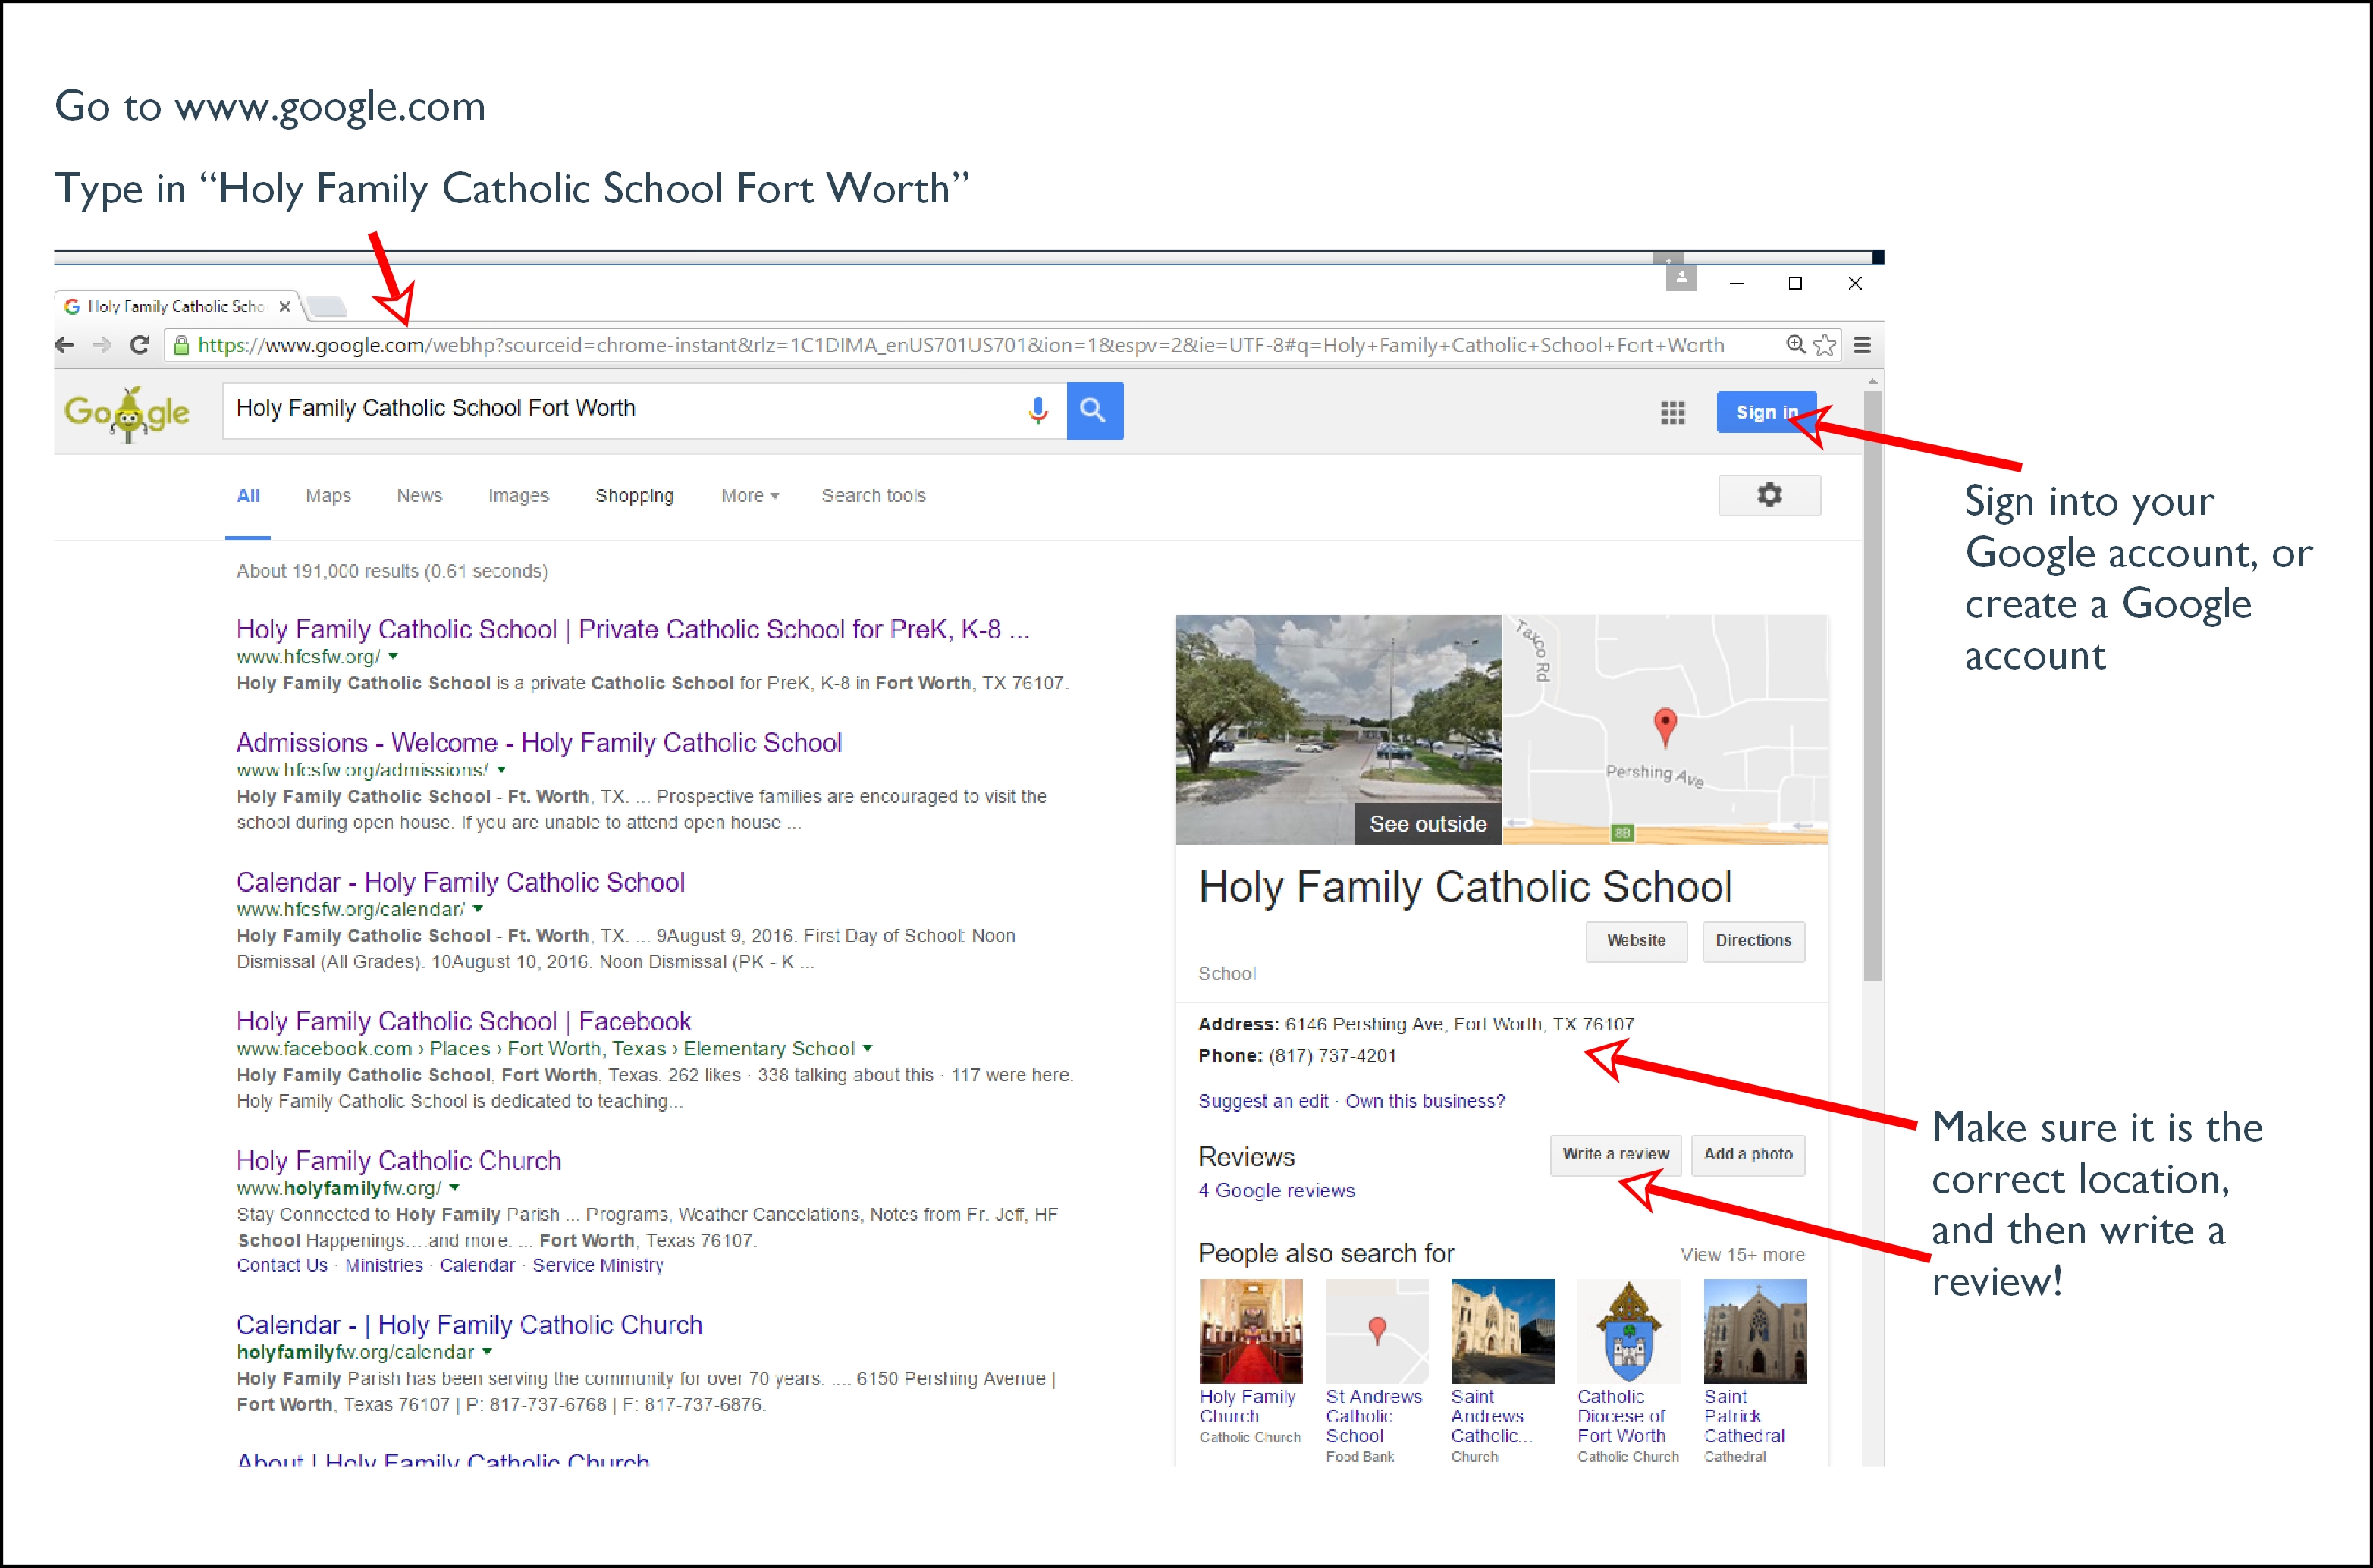Click the scrollbar up arrow
This screenshot has width=2373, height=1568.
pos(1873,382)
